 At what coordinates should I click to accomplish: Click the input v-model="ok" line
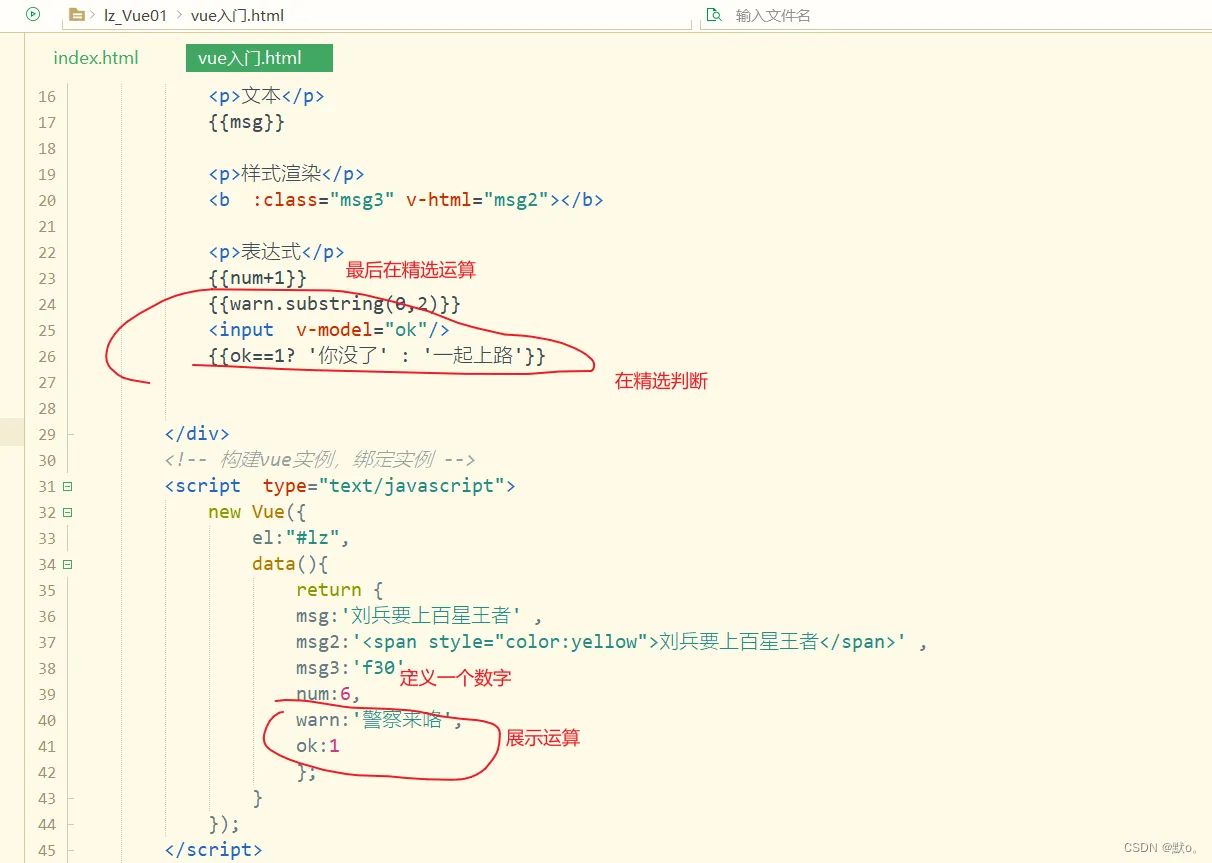point(329,330)
